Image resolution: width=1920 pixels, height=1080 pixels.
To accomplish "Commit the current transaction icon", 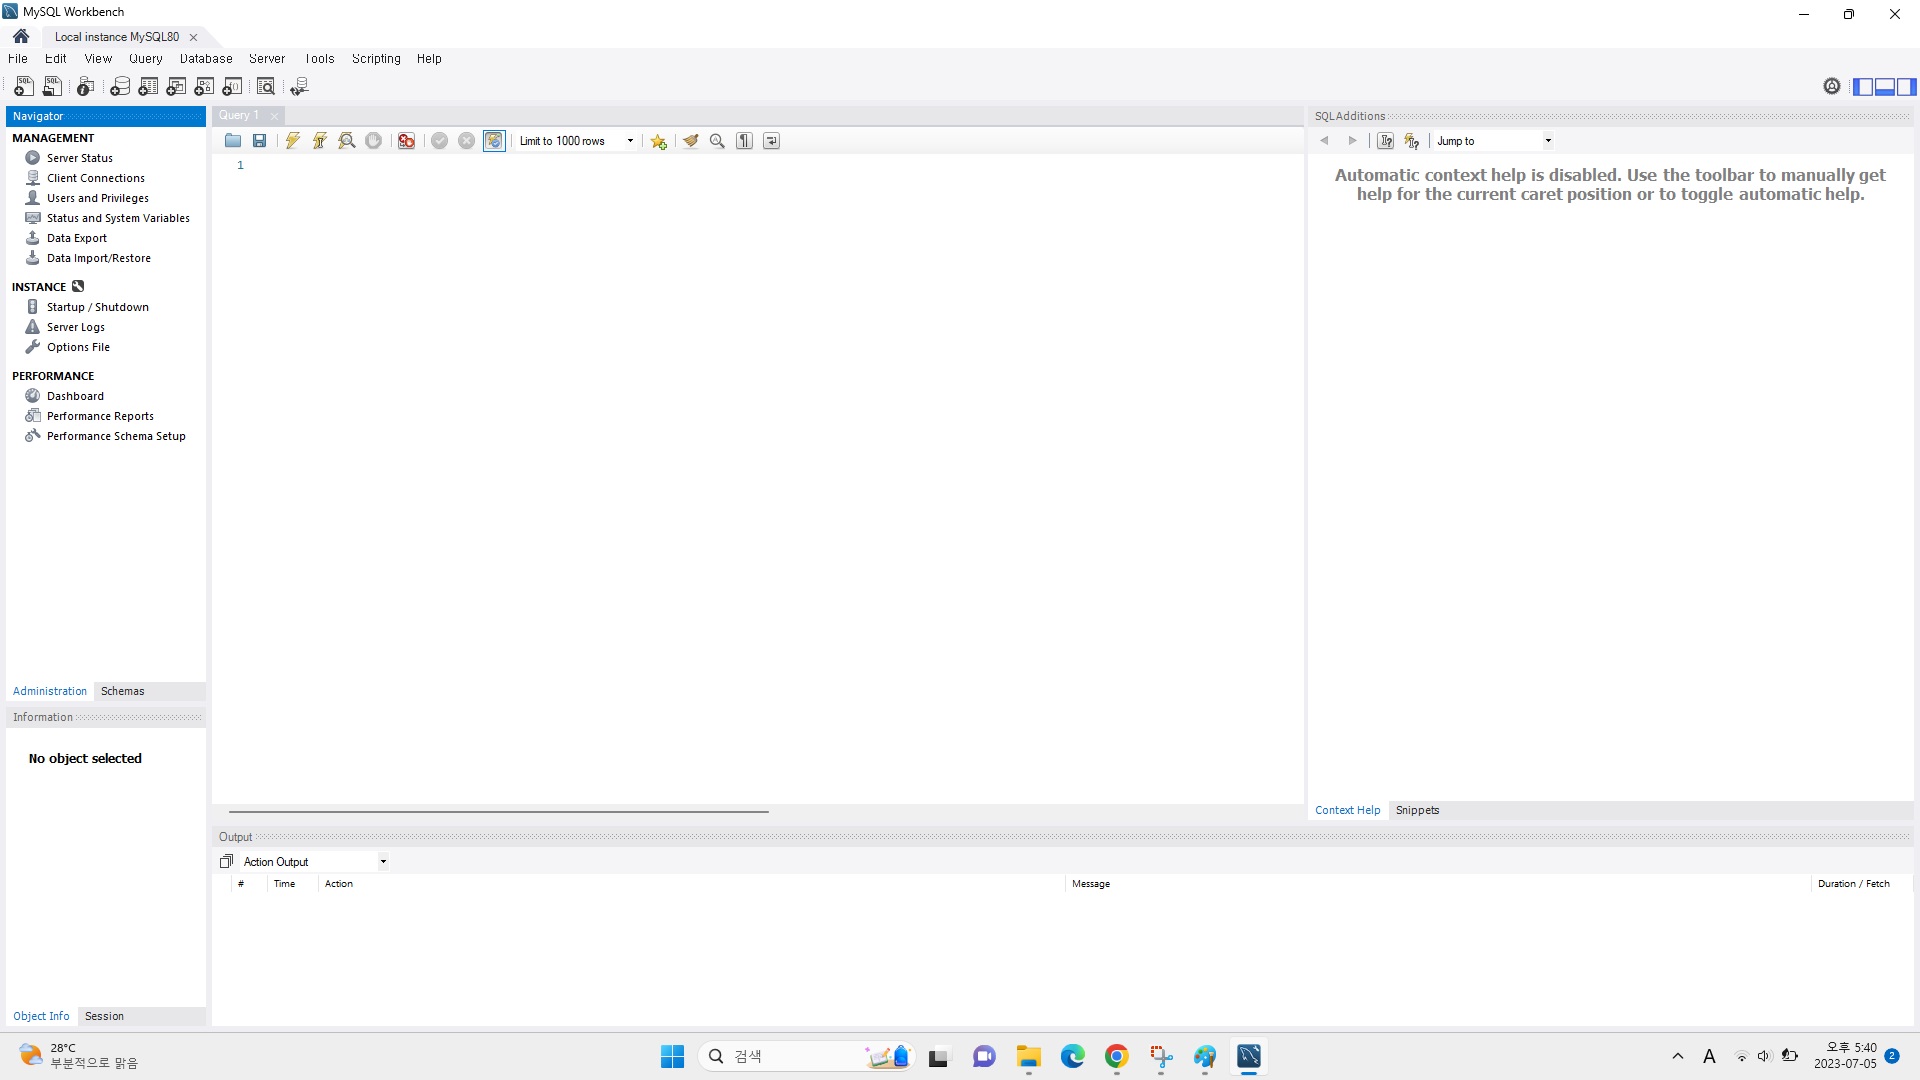I will 439,141.
